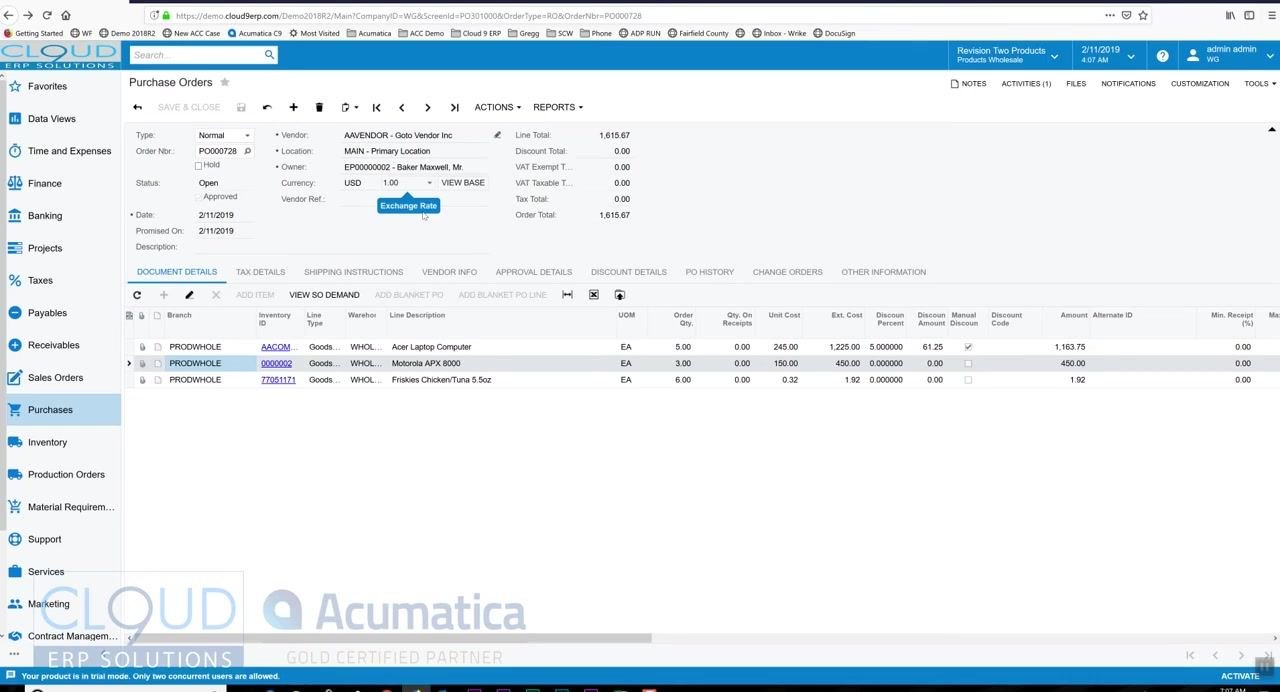Screen dimensions: 1280x692
Task: Switch to the VENDOR INFO tab
Action: pyautogui.click(x=449, y=272)
